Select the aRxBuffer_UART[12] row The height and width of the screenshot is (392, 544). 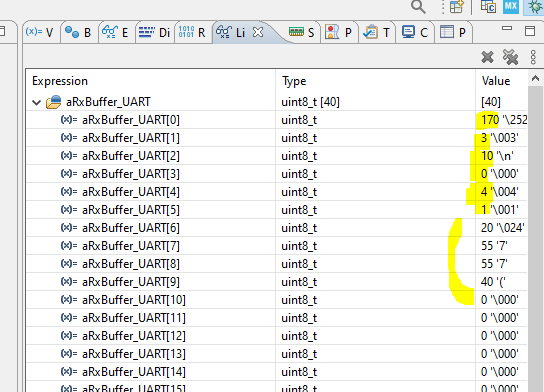(277, 336)
